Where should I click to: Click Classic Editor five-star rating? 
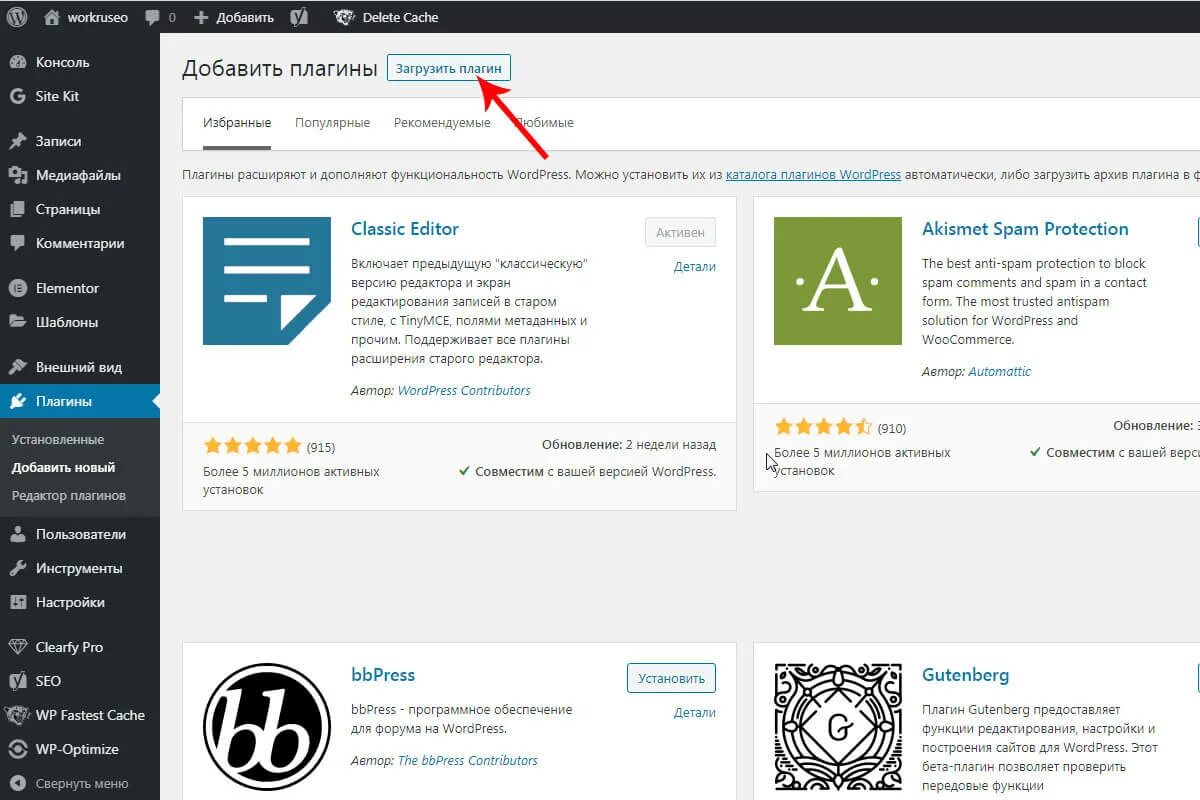(x=252, y=446)
